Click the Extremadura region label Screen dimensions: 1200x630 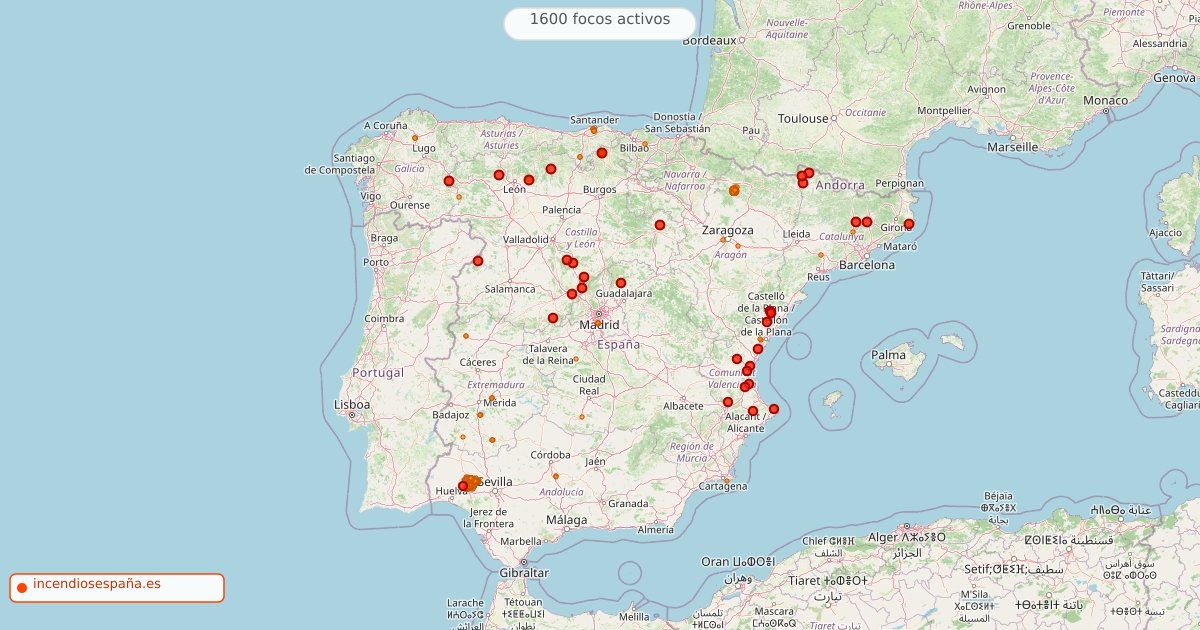click(496, 385)
